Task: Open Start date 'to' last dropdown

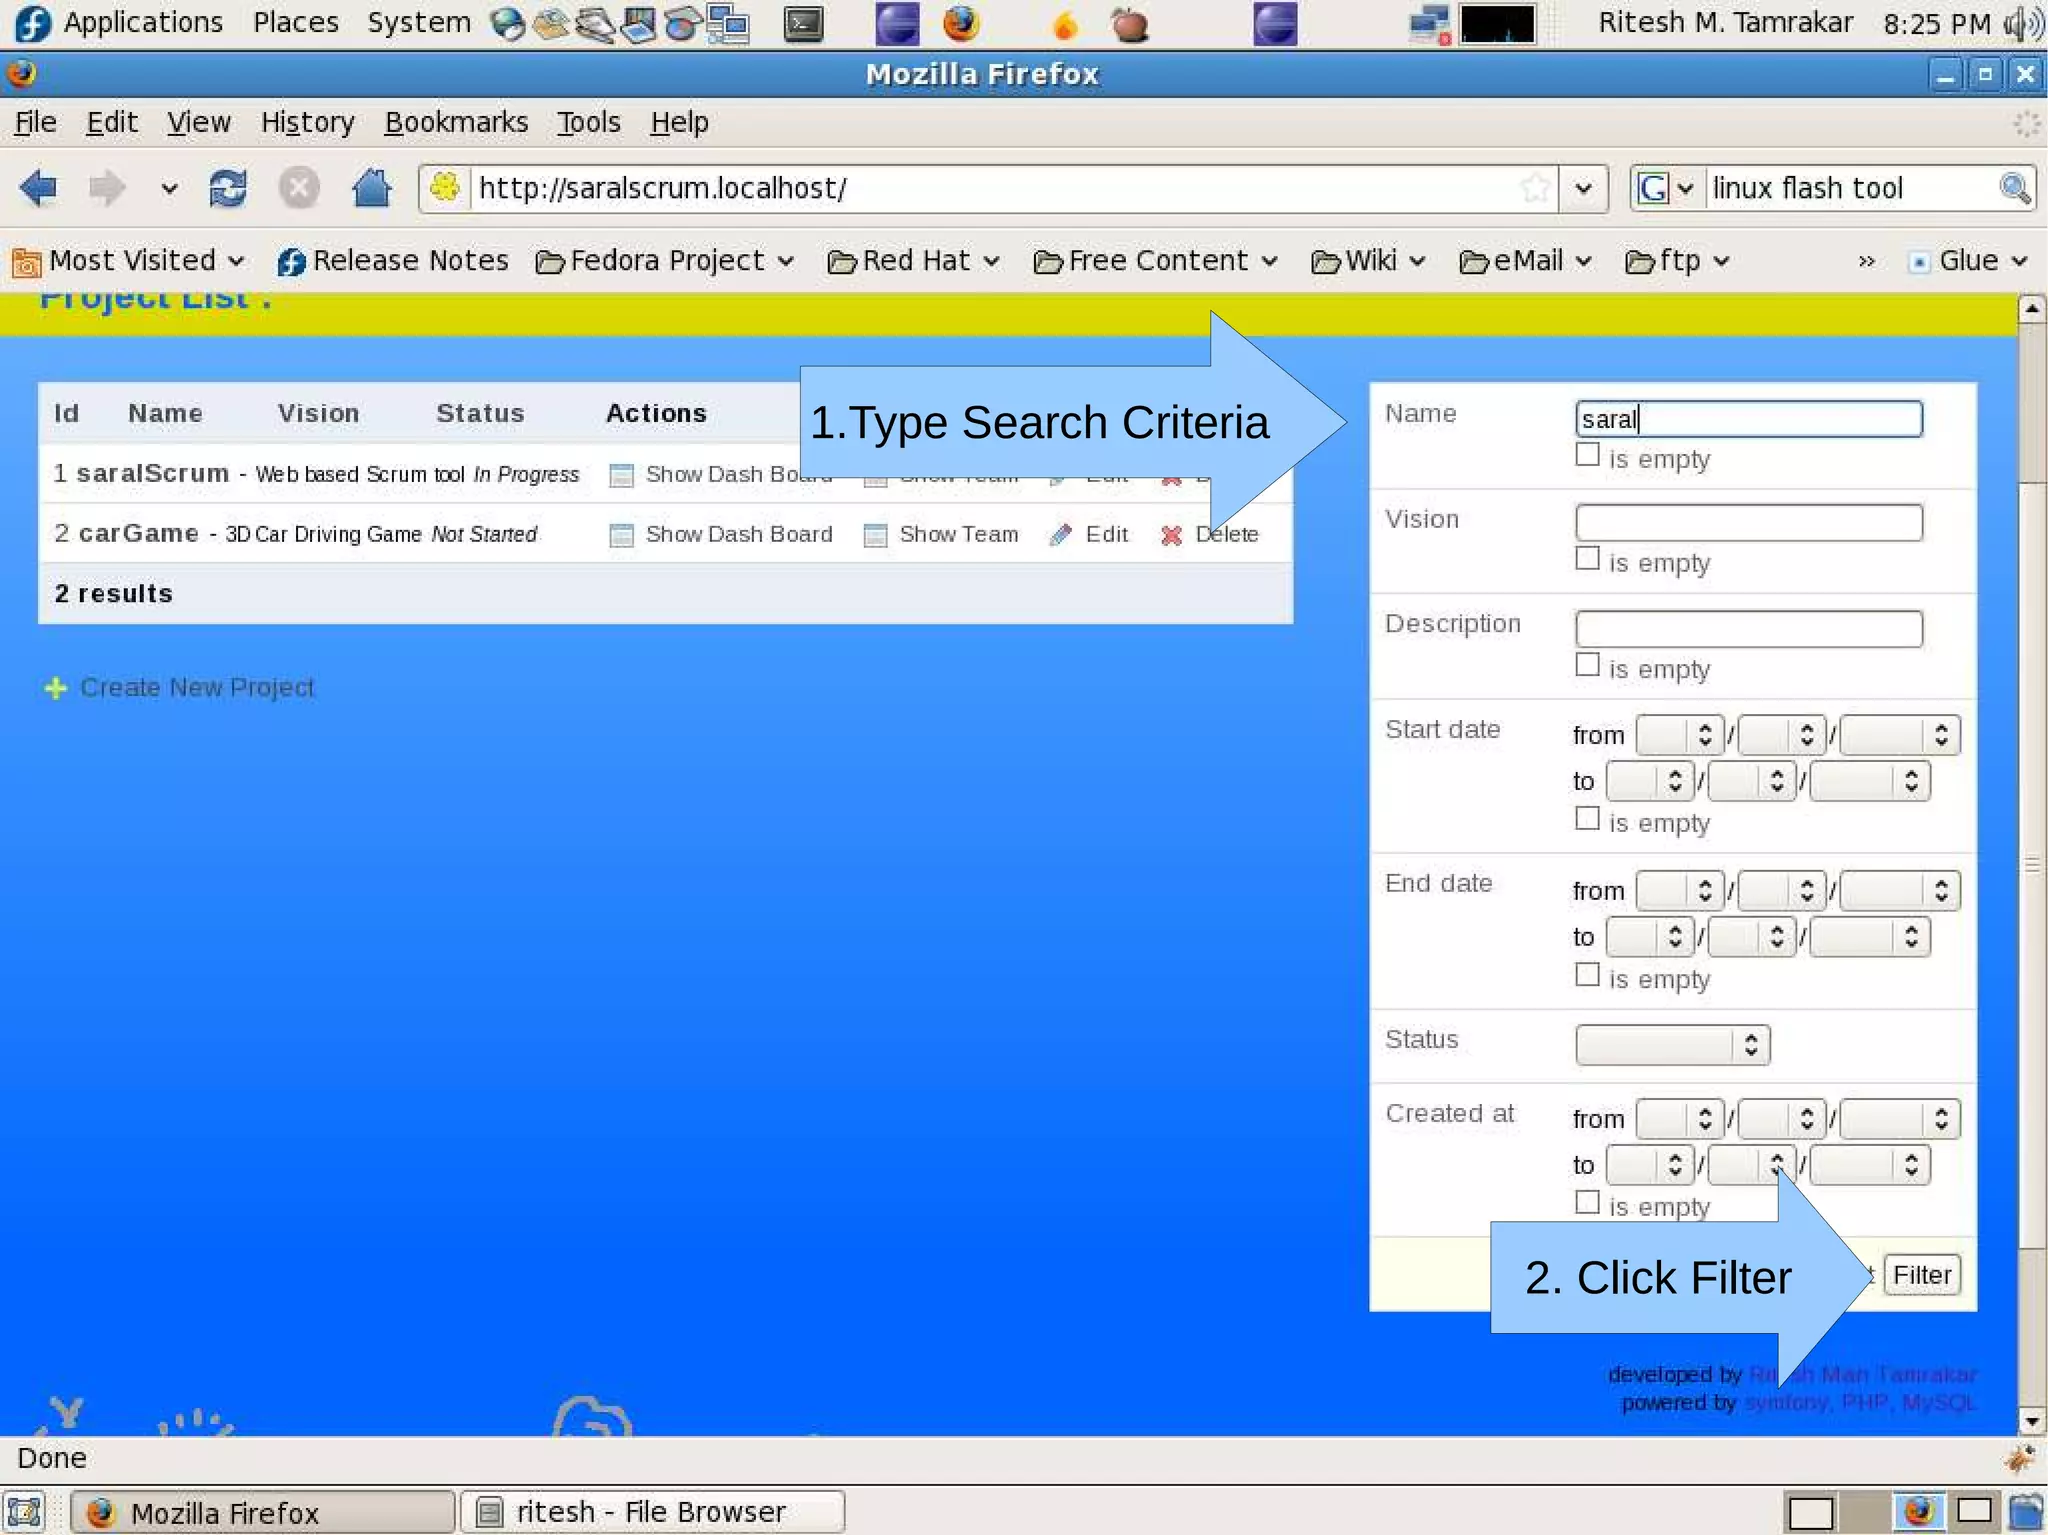Action: [x=1868, y=781]
